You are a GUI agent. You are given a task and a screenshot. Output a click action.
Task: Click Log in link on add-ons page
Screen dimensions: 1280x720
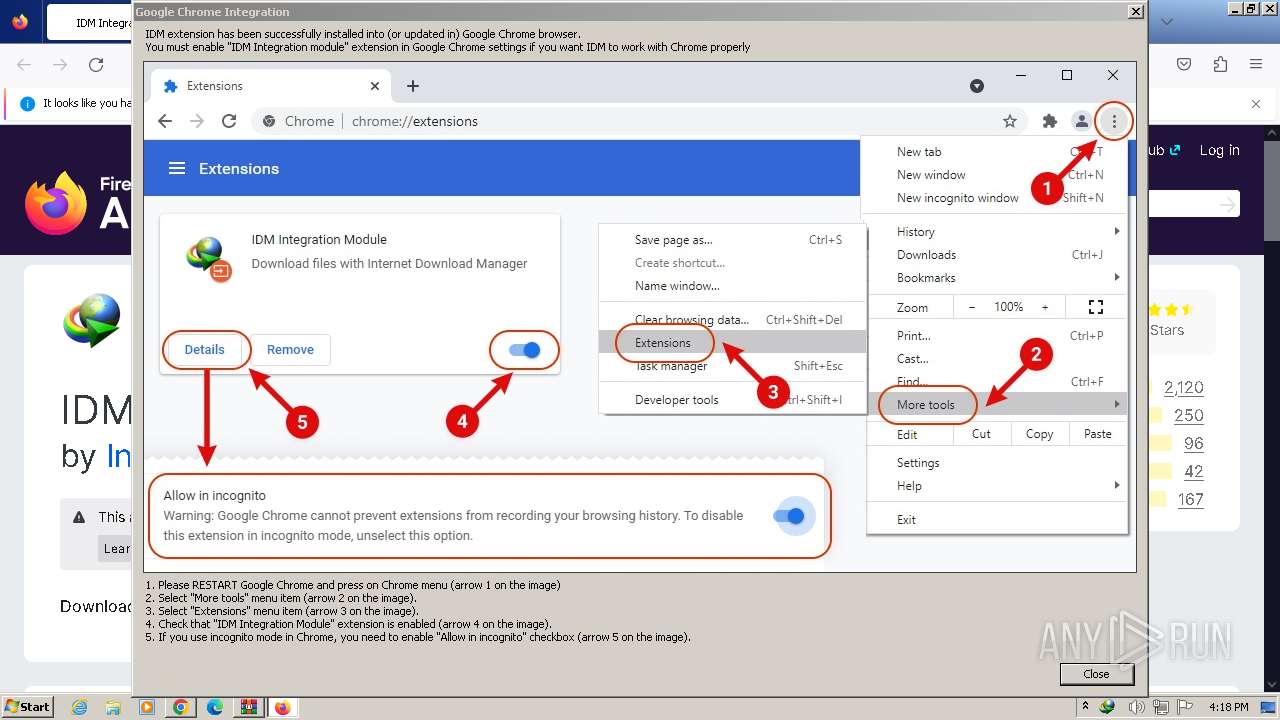pos(1219,150)
